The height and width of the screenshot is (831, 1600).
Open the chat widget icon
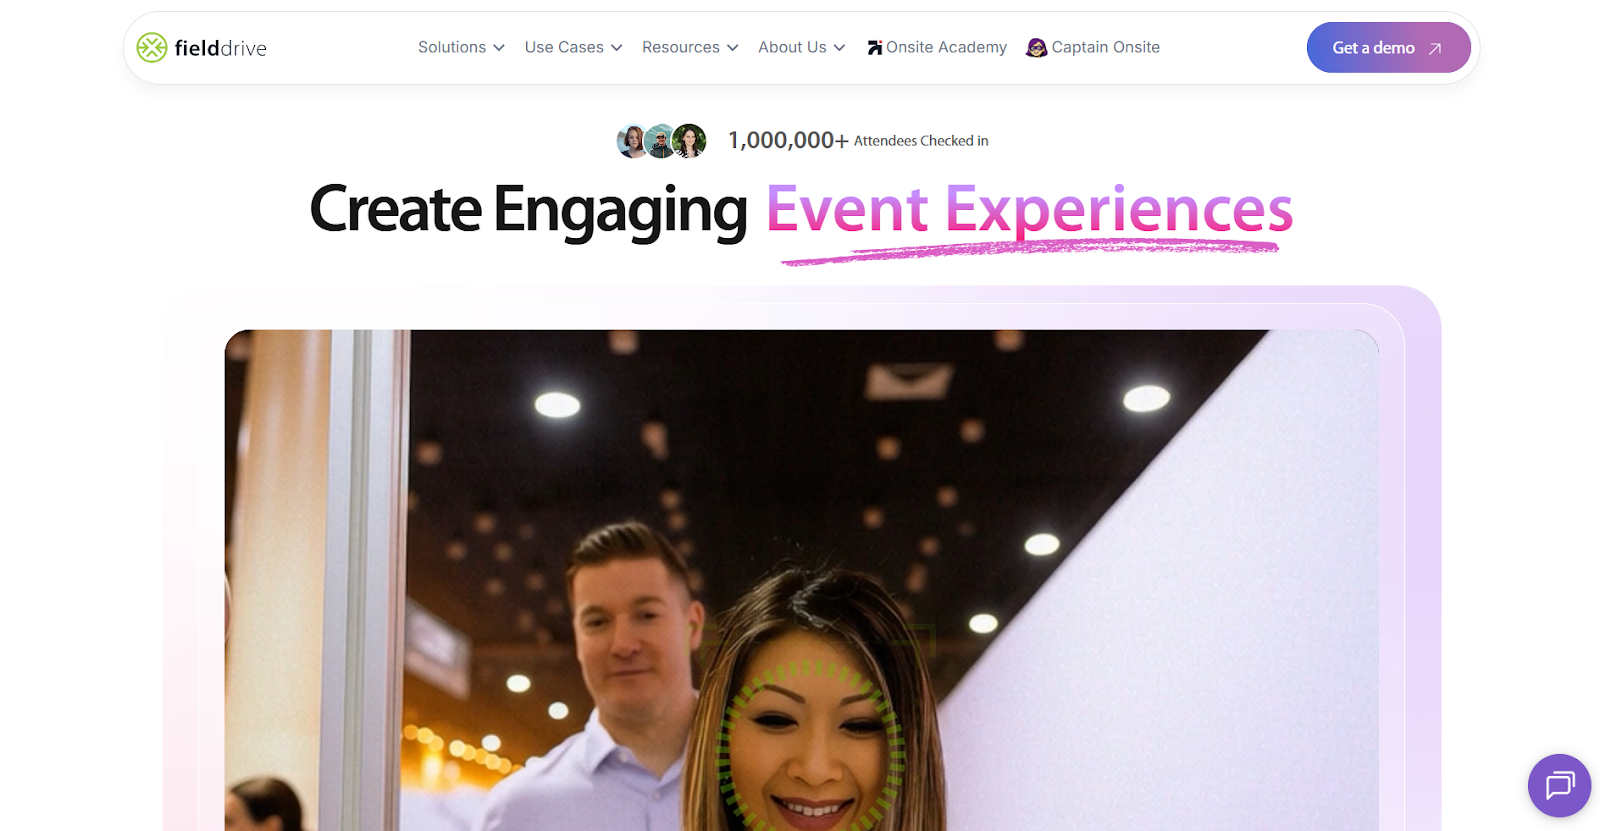pos(1559,785)
